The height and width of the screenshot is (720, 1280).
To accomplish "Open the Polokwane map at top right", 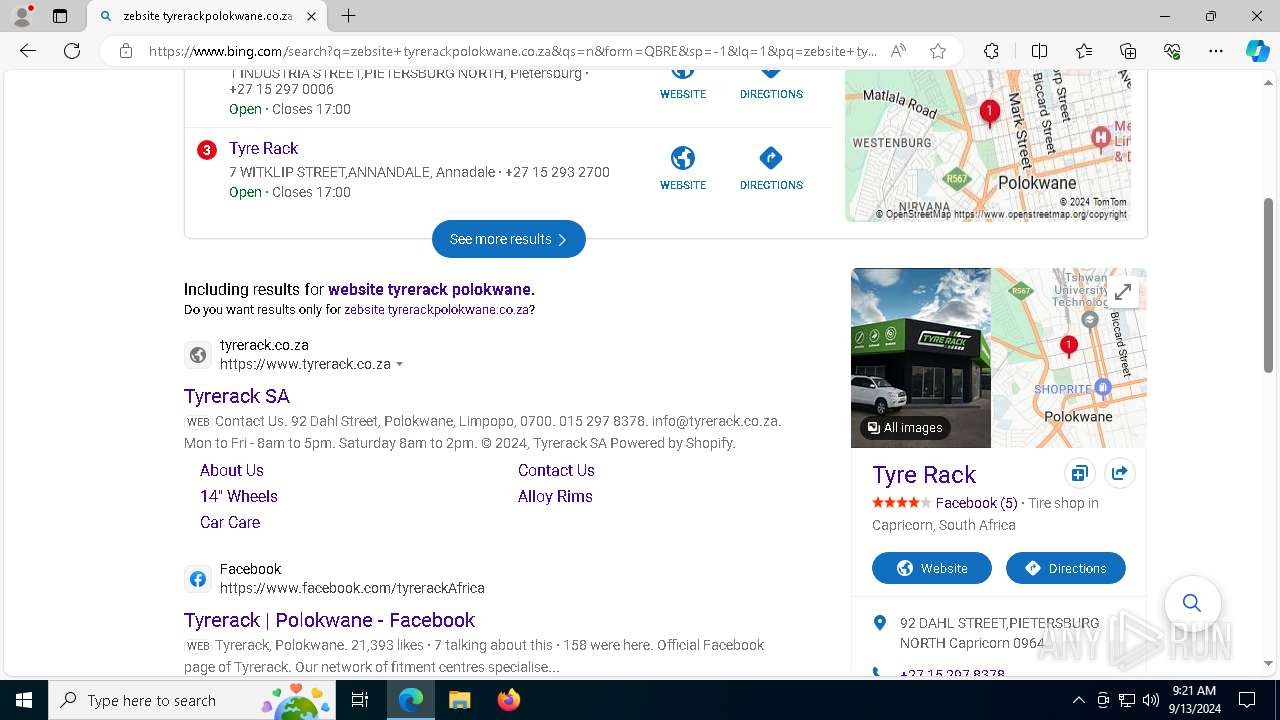I will click(x=988, y=146).
